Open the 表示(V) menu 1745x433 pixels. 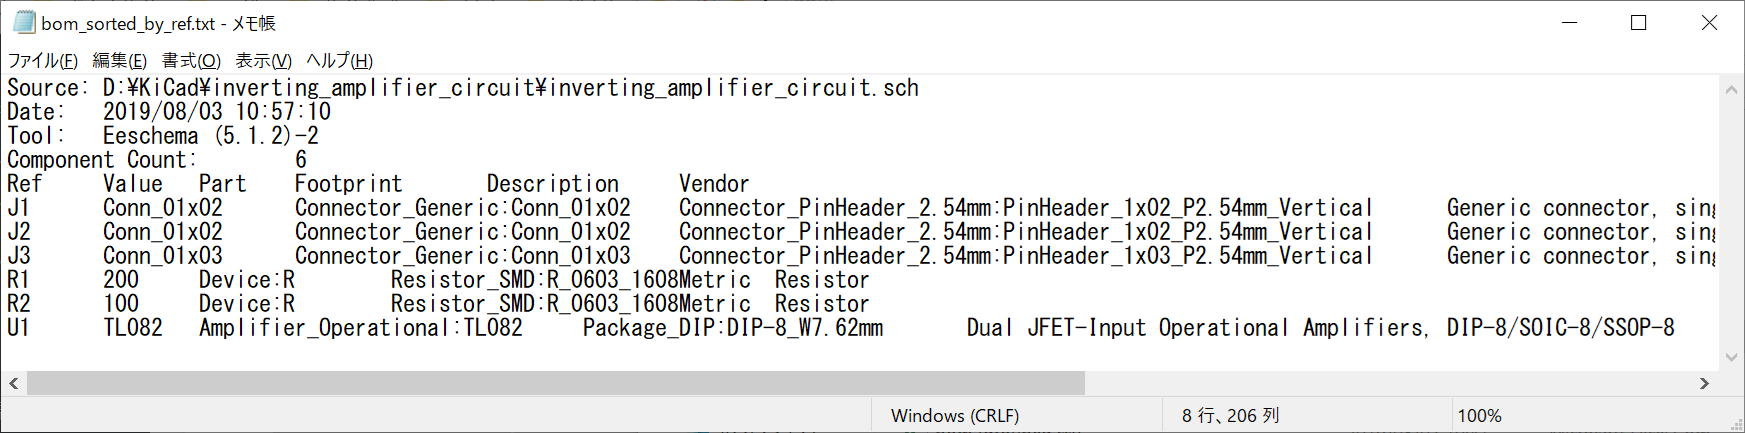tap(263, 61)
